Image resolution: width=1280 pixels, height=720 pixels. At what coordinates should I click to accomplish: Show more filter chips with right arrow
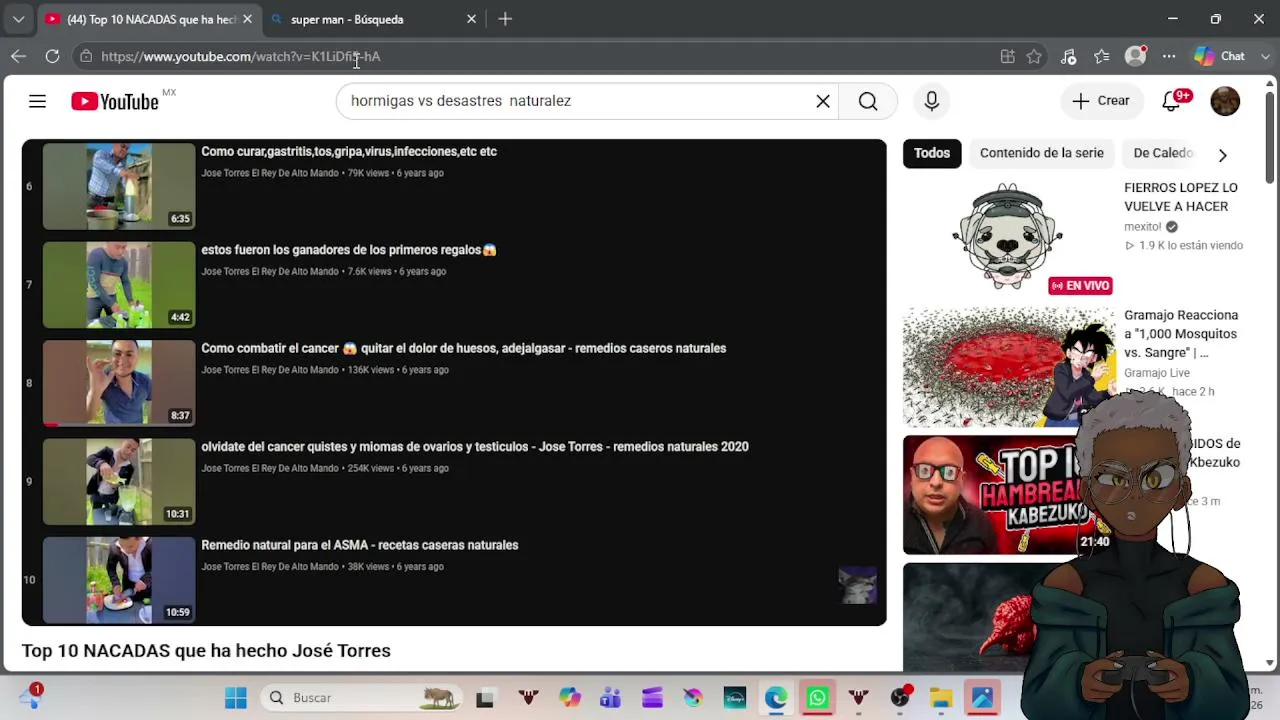click(1222, 154)
